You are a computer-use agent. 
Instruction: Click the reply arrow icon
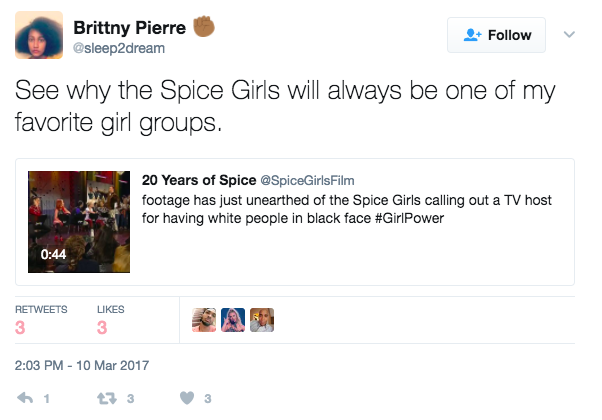tap(25, 398)
